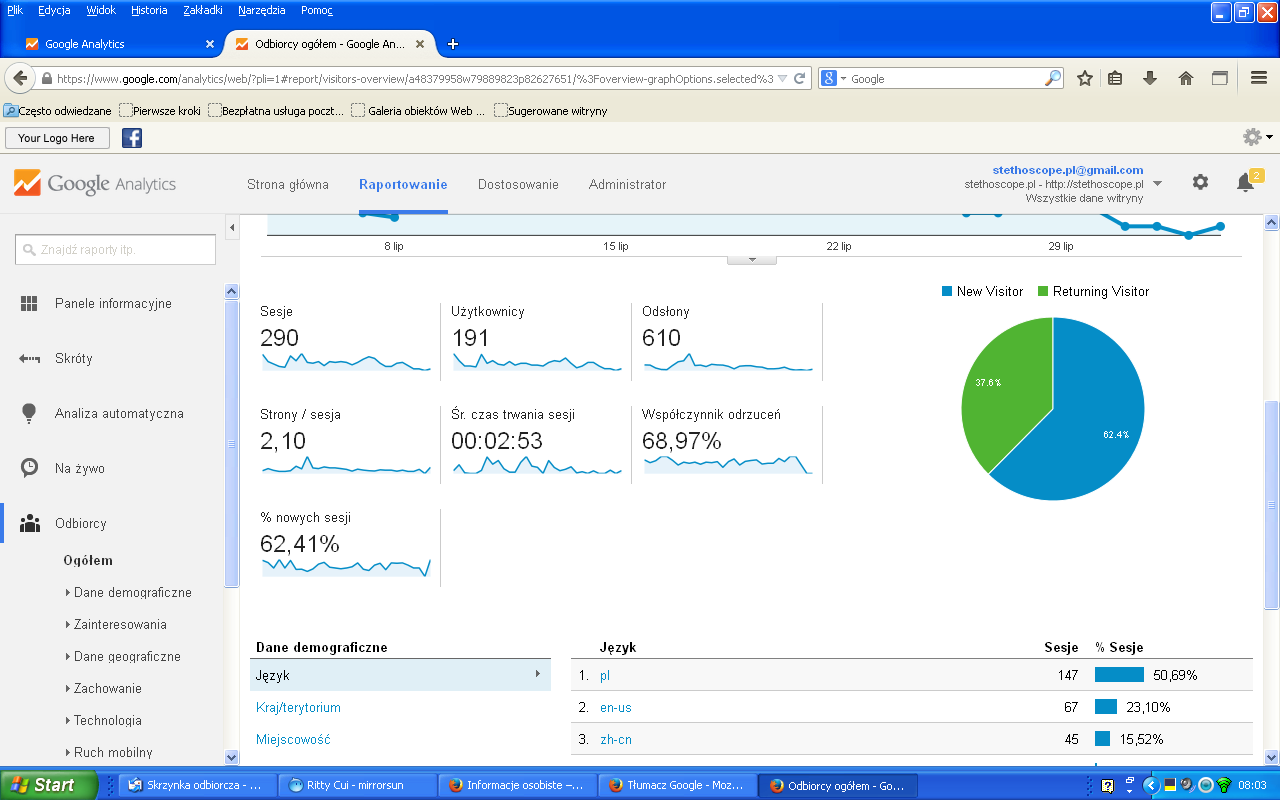Open Skrzynka odbiorcza taskbar window

pos(197,785)
